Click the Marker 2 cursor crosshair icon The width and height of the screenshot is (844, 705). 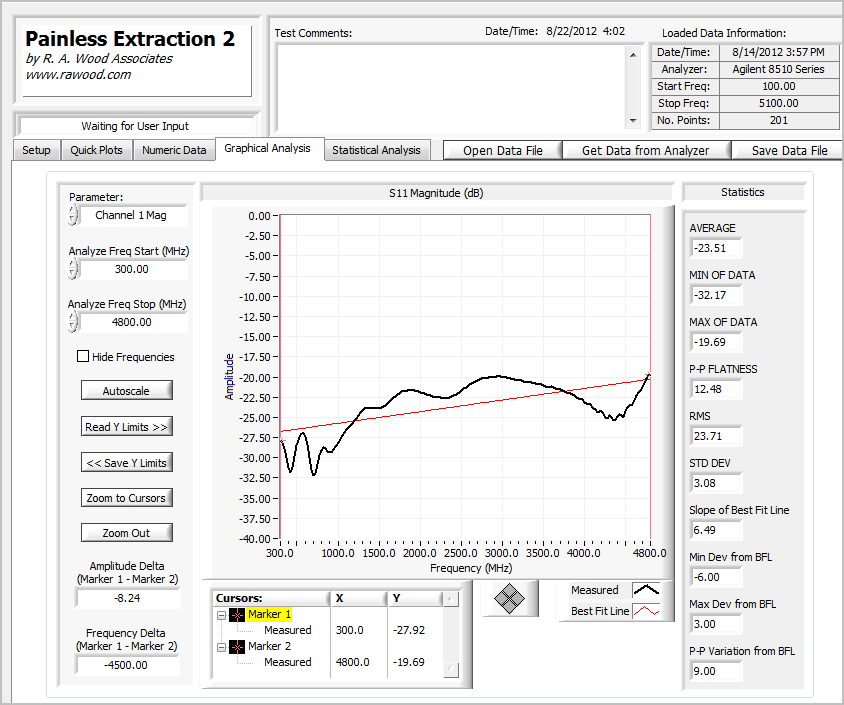tap(237, 647)
